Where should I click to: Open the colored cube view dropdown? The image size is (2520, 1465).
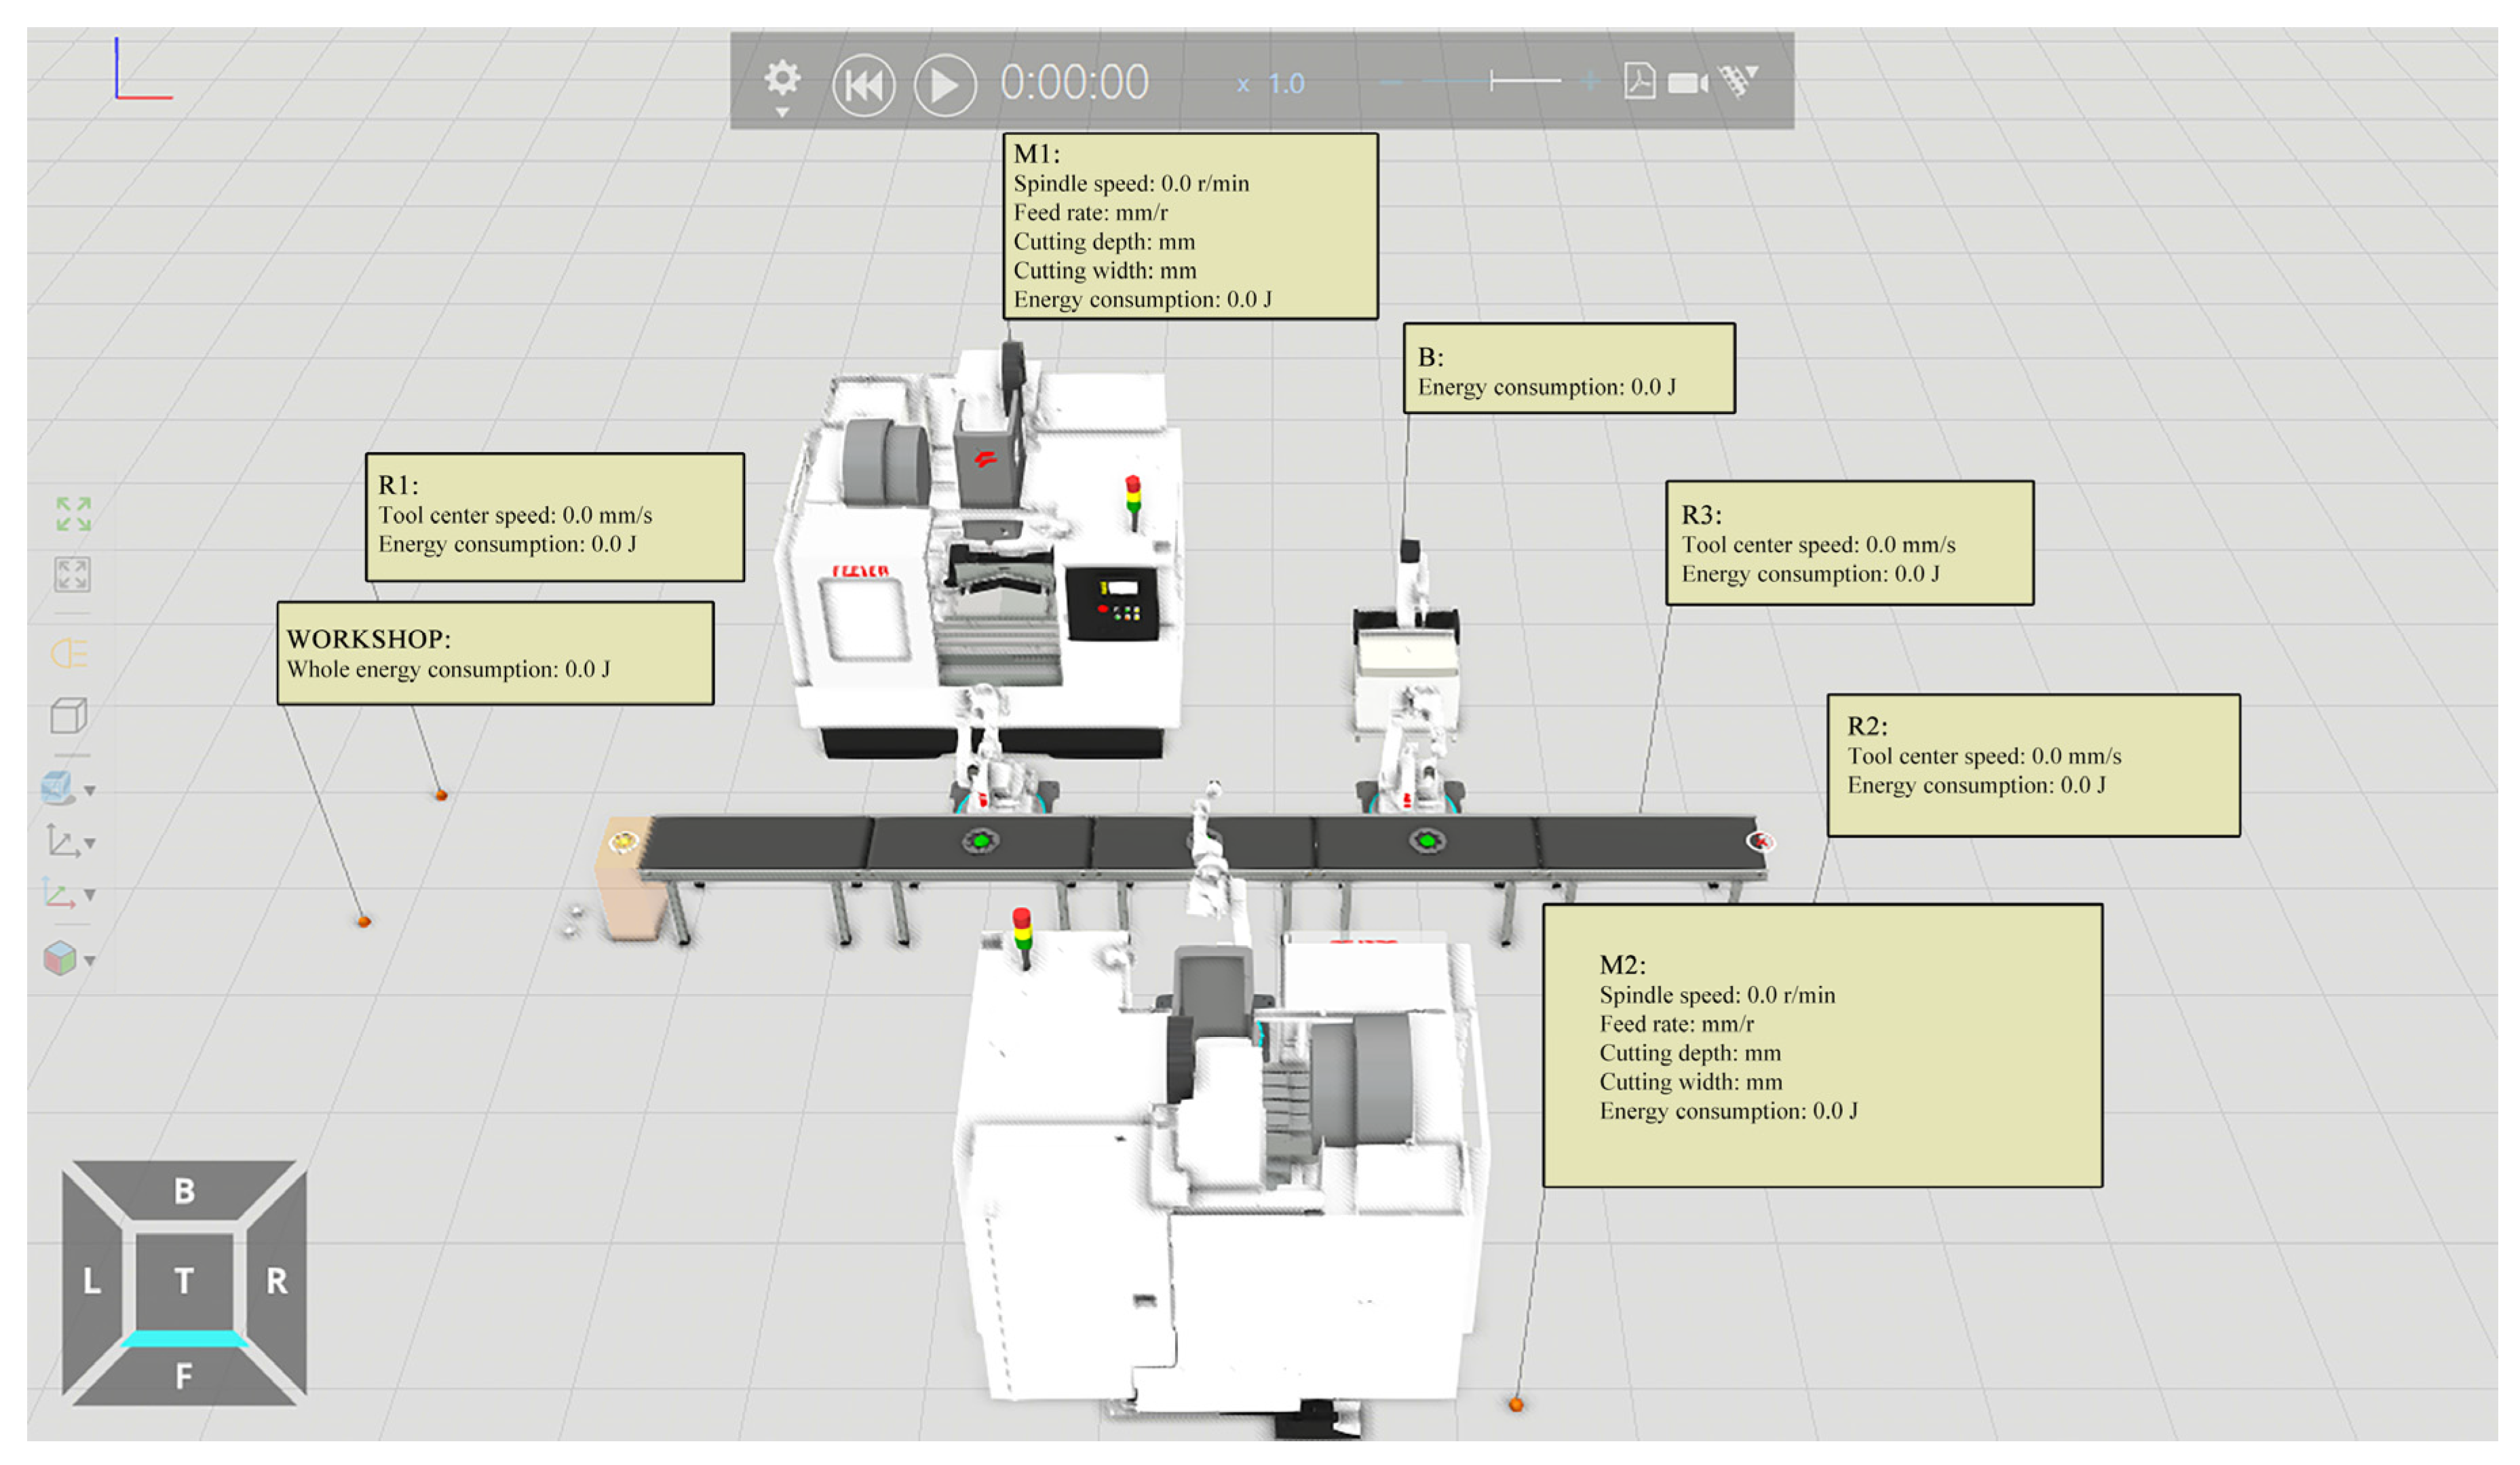(90, 960)
